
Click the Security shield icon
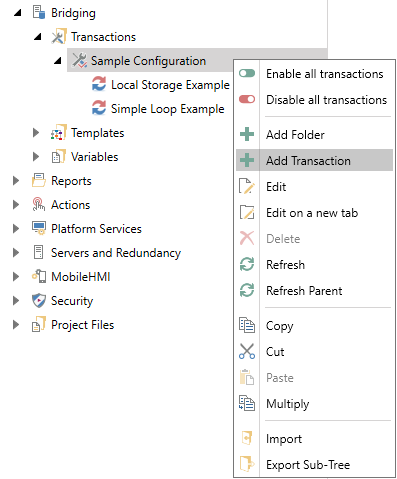click(x=39, y=300)
